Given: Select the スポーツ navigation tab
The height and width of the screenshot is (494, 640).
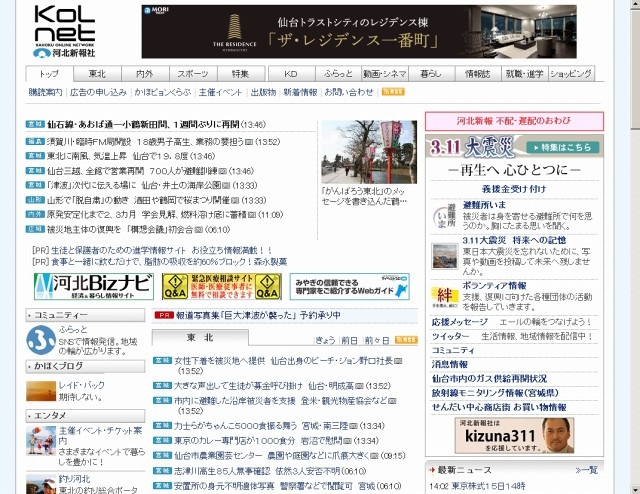Looking at the screenshot, I should click(193, 74).
